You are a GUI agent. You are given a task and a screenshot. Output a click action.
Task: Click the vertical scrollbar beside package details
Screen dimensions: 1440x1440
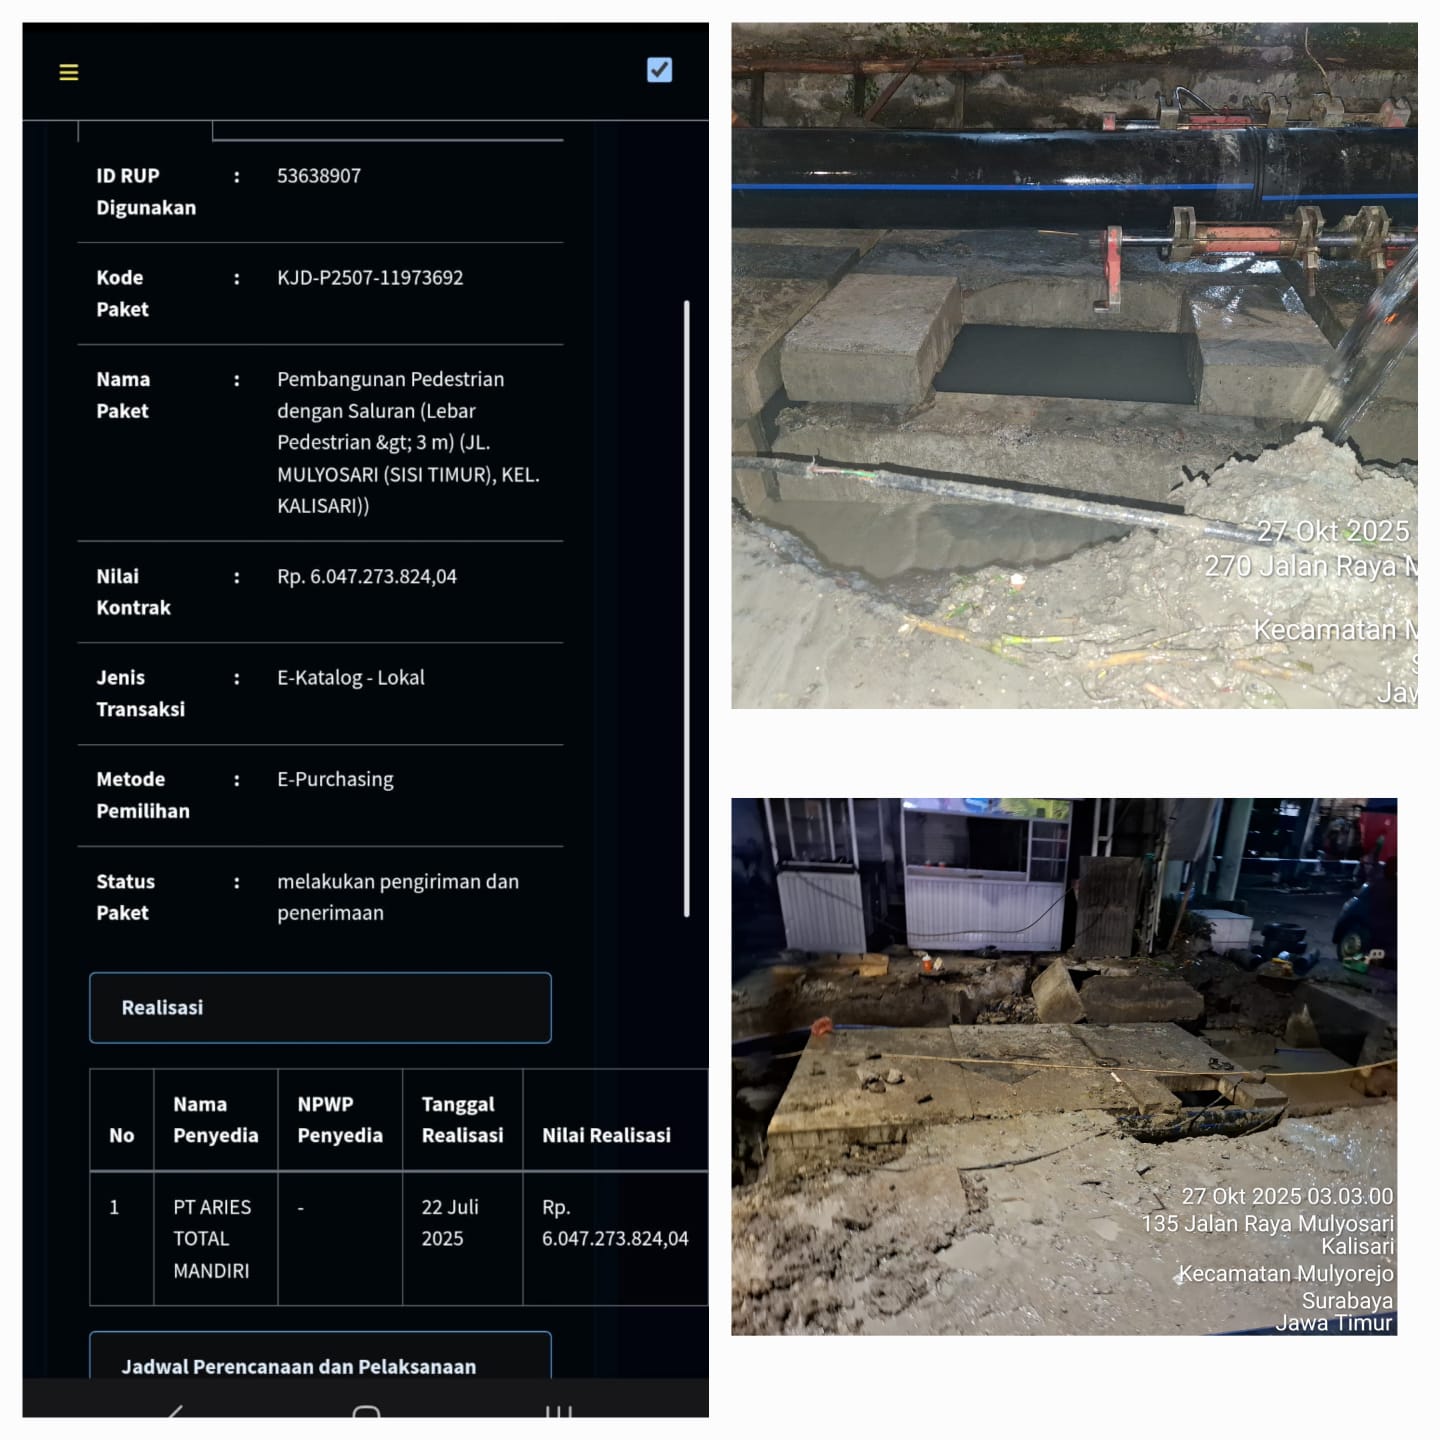[x=686, y=608]
